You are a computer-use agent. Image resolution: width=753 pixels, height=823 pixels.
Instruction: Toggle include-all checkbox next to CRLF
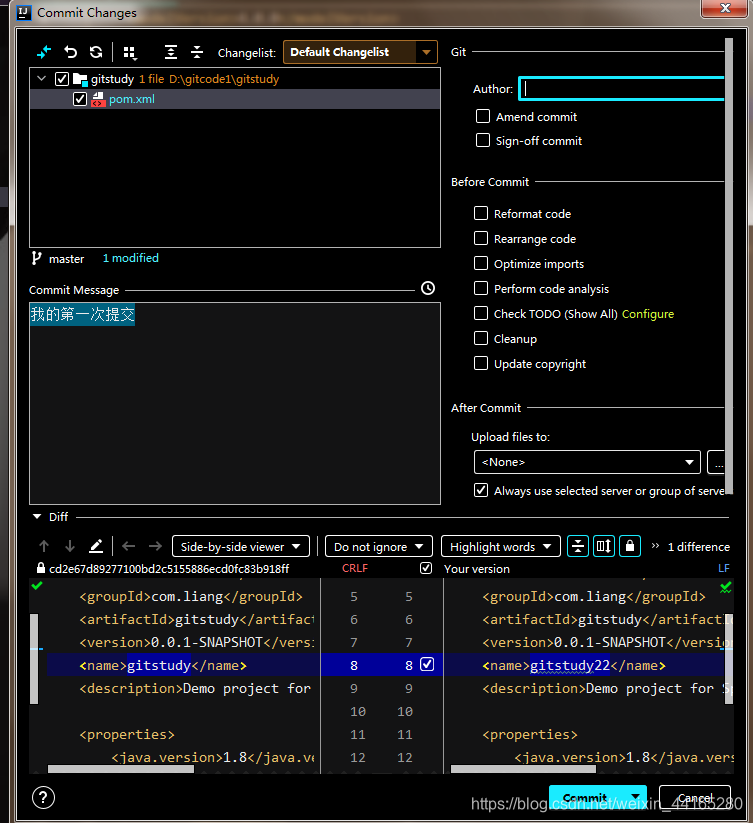point(426,568)
